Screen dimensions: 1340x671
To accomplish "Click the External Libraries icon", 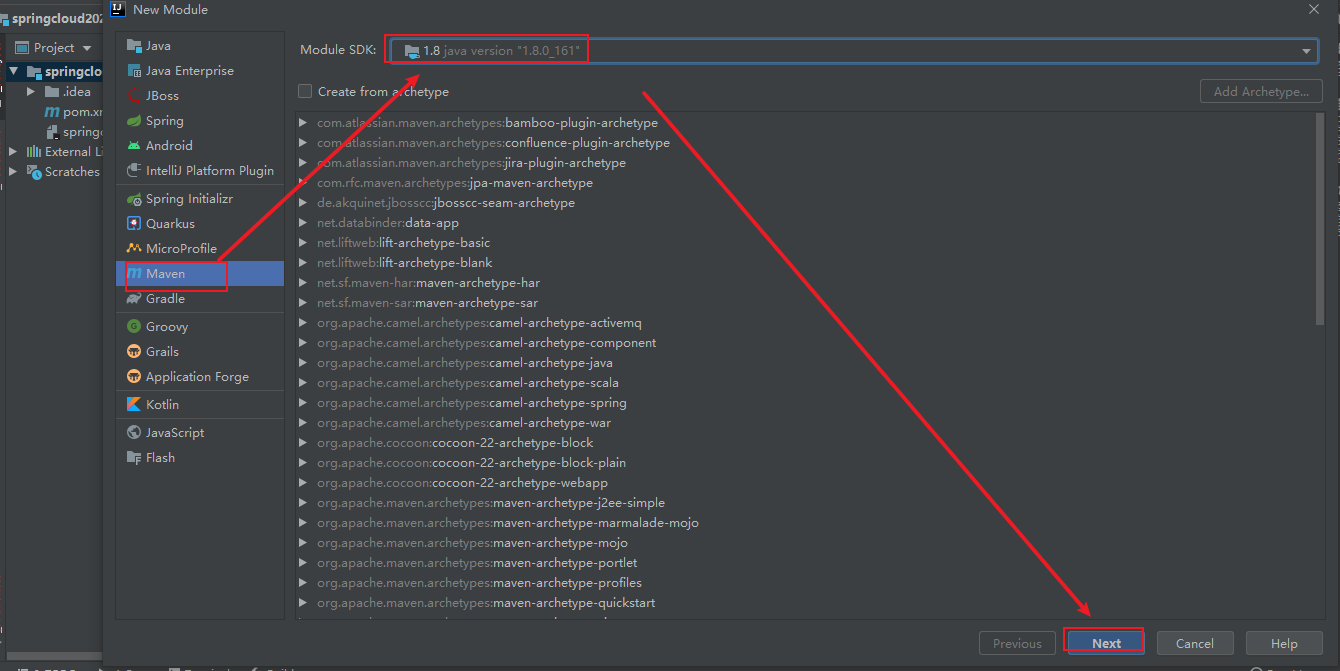I will click(x=33, y=152).
